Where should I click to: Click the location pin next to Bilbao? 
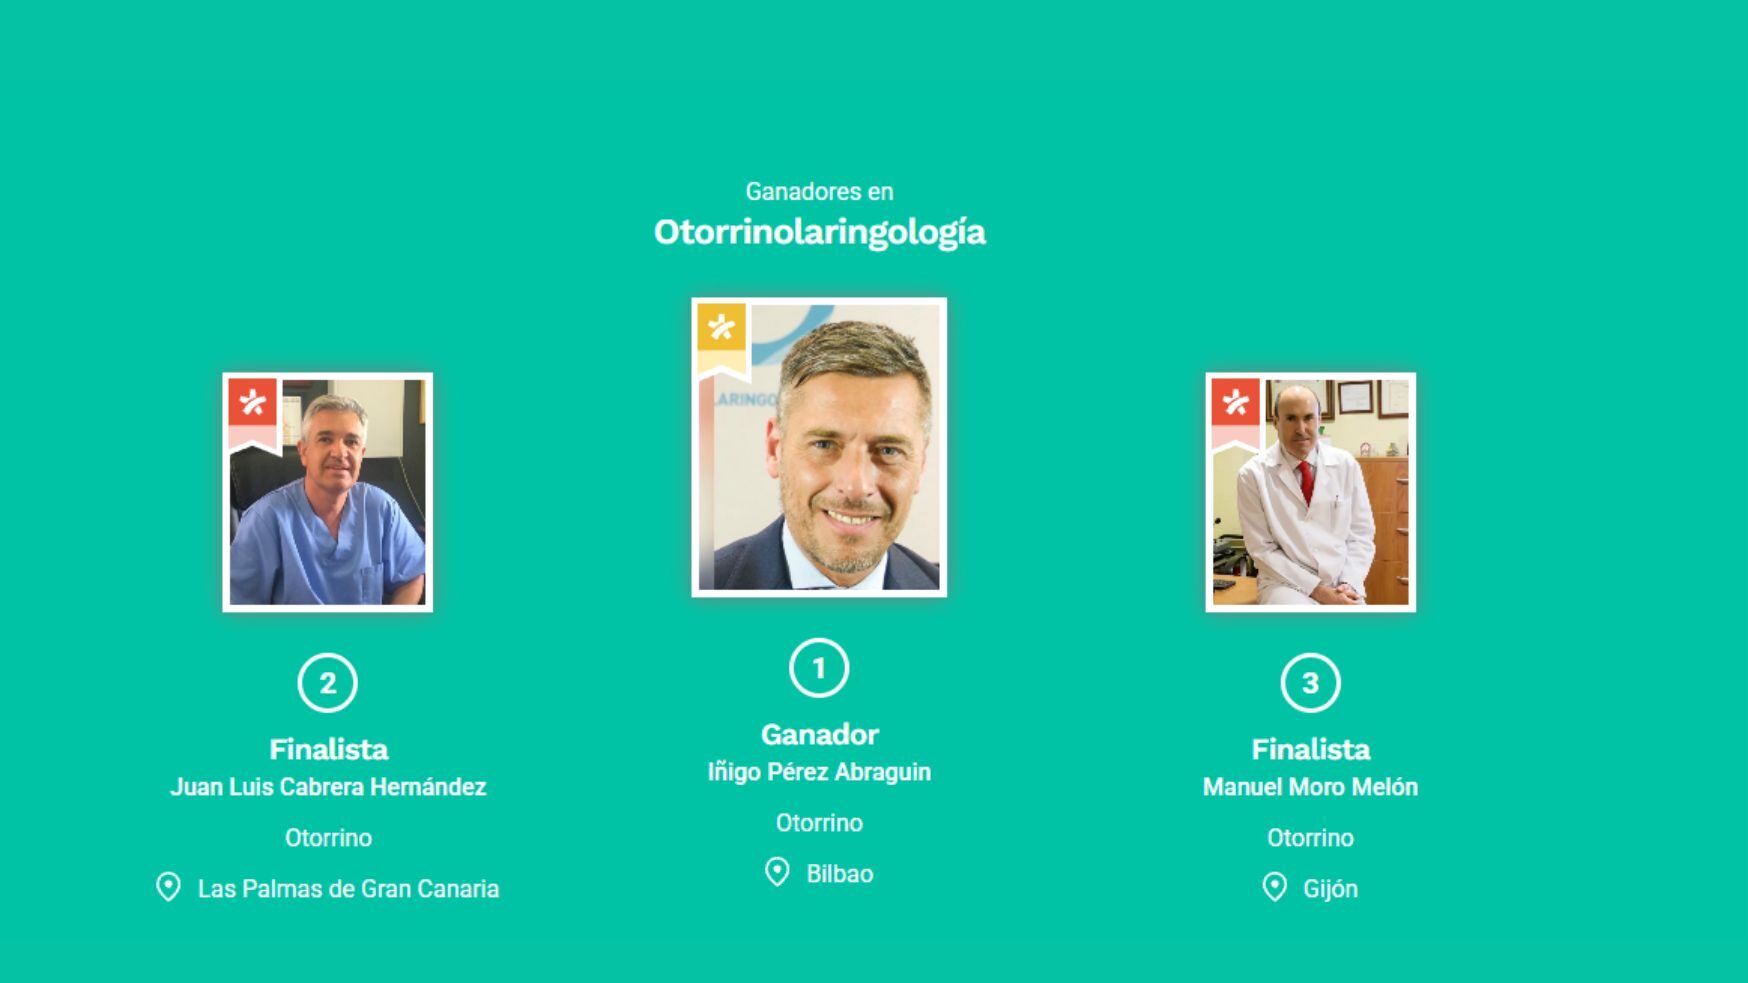click(x=777, y=872)
